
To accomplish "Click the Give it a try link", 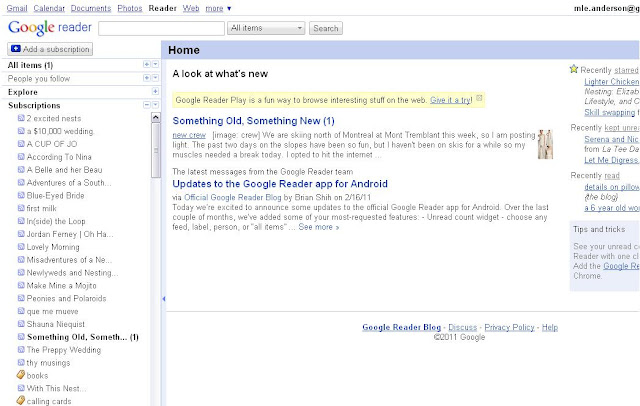I will 451,100.
